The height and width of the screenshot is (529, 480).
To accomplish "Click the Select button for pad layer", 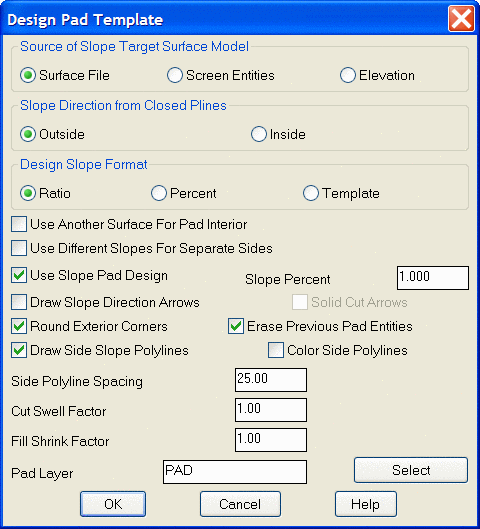I will point(411,470).
